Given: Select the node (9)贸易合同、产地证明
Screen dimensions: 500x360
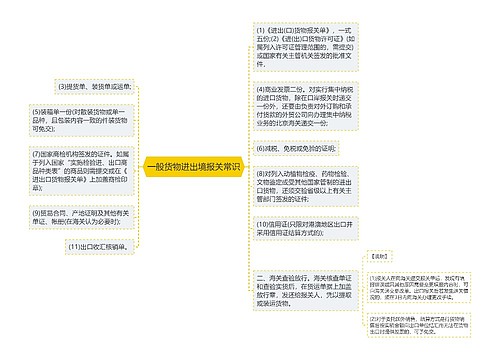Looking at the screenshot, I should pyautogui.click(x=81, y=217).
